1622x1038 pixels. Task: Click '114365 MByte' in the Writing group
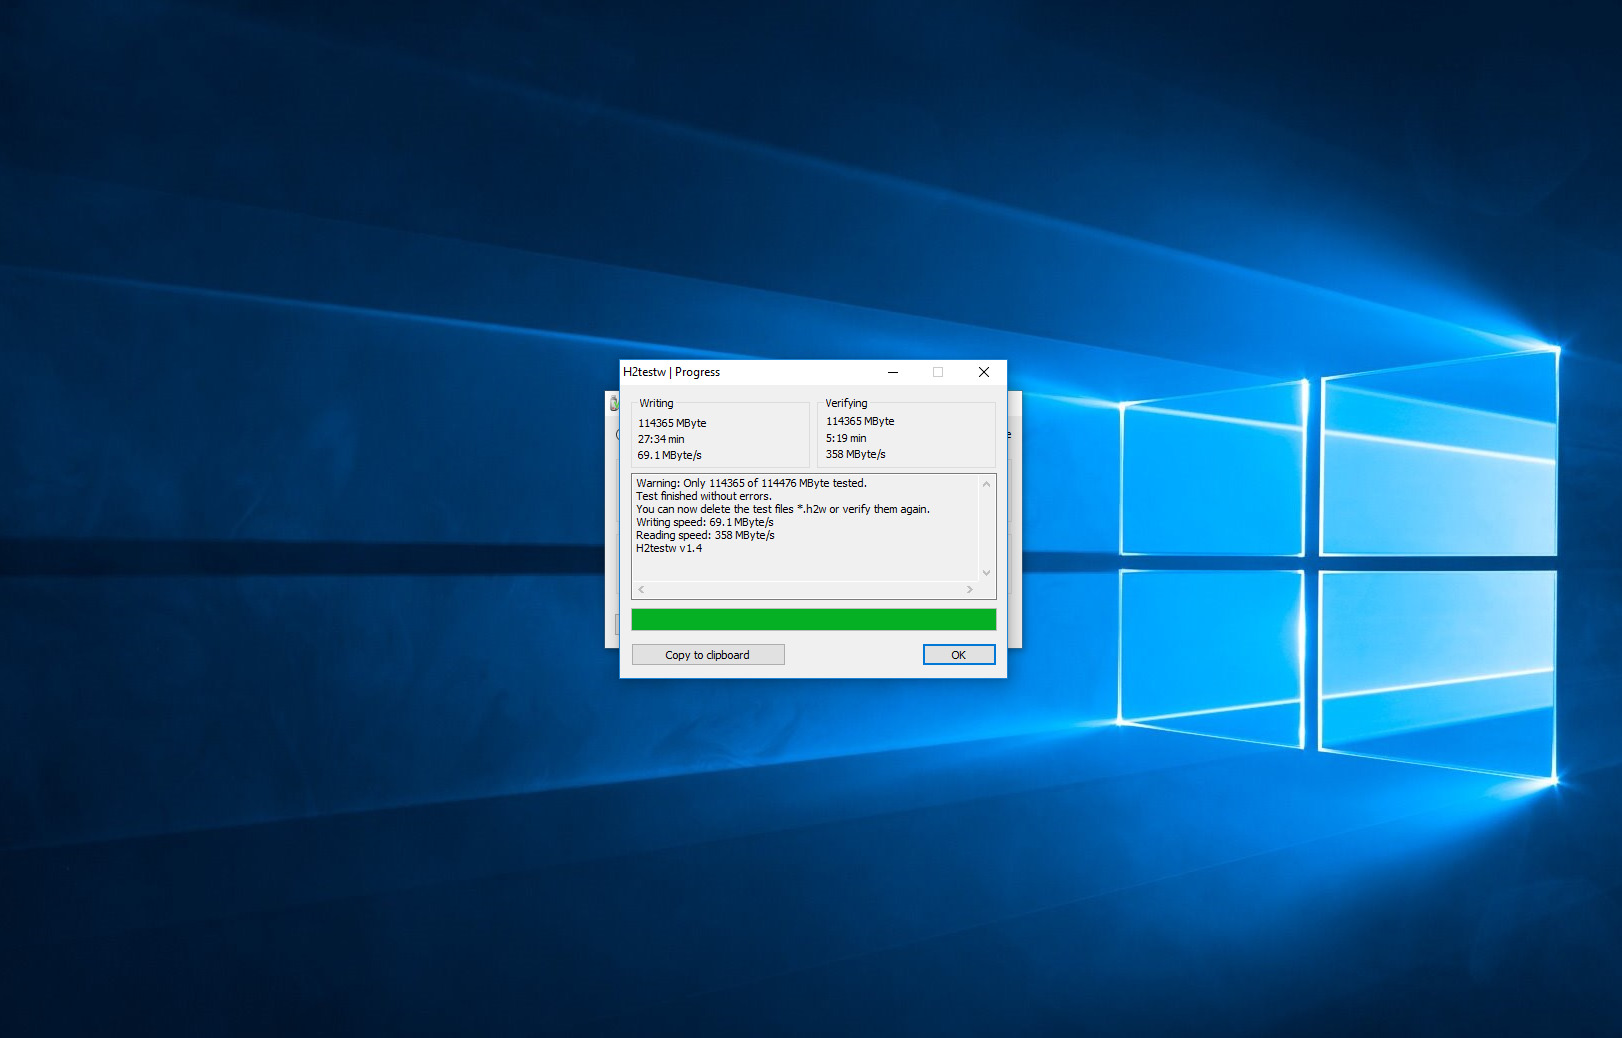coord(672,423)
